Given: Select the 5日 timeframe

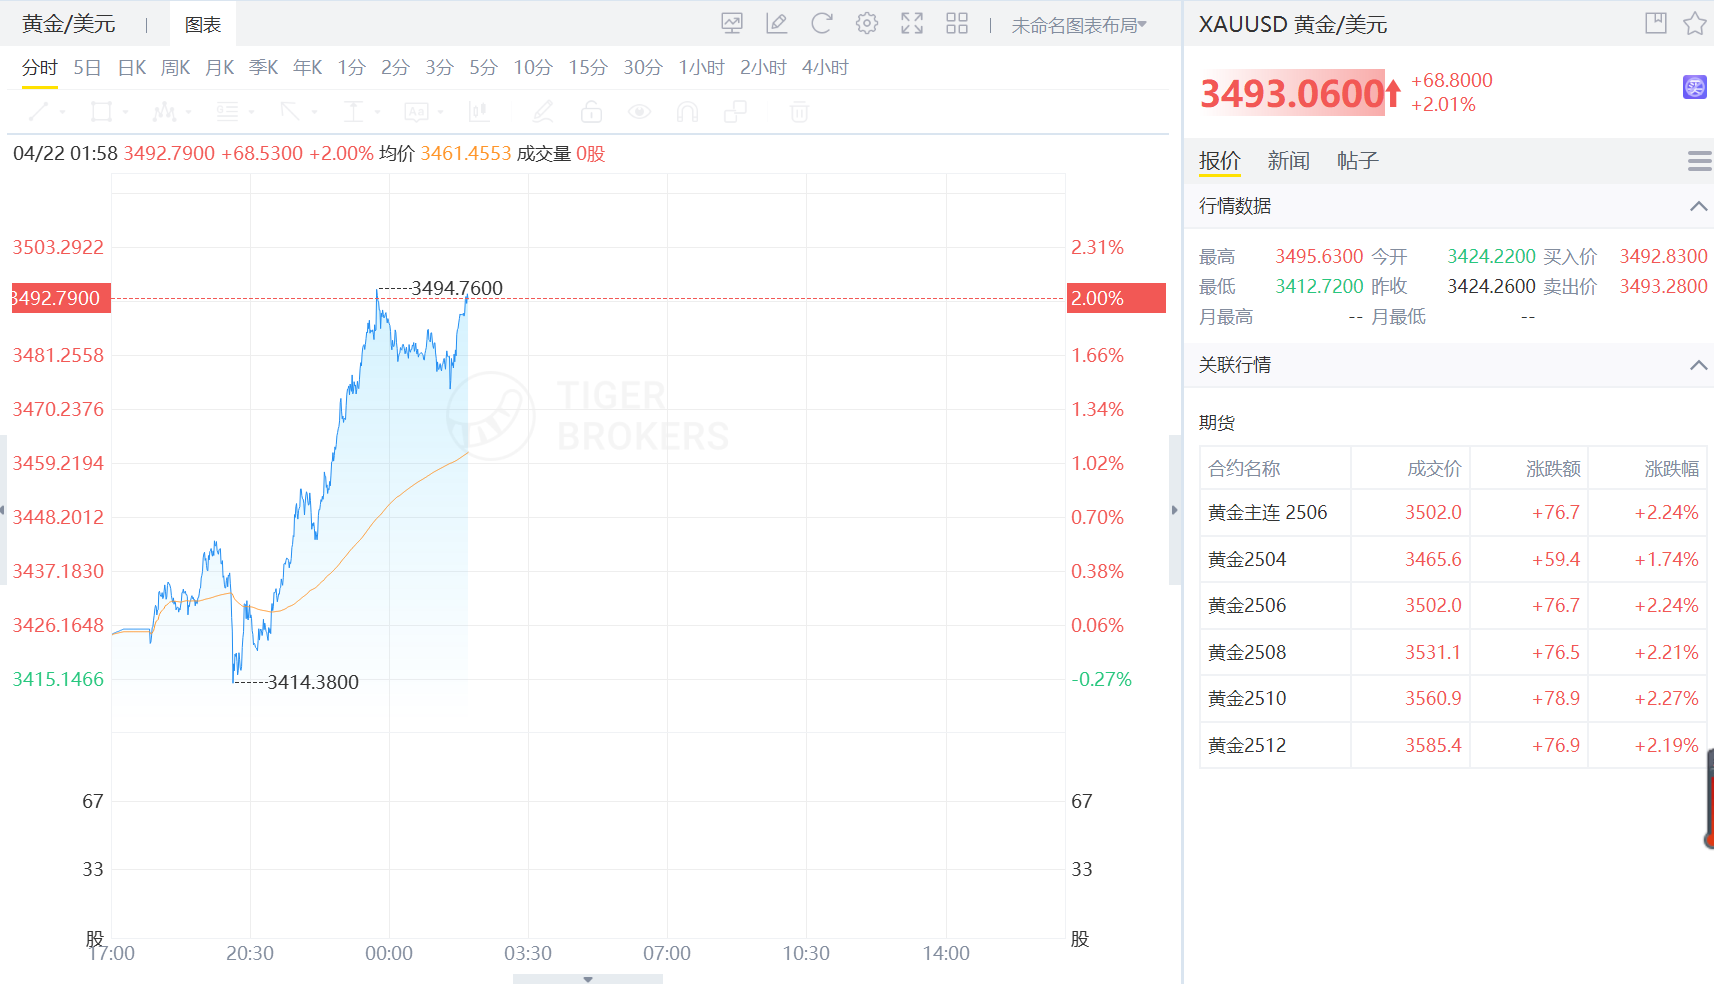Looking at the screenshot, I should 86,67.
